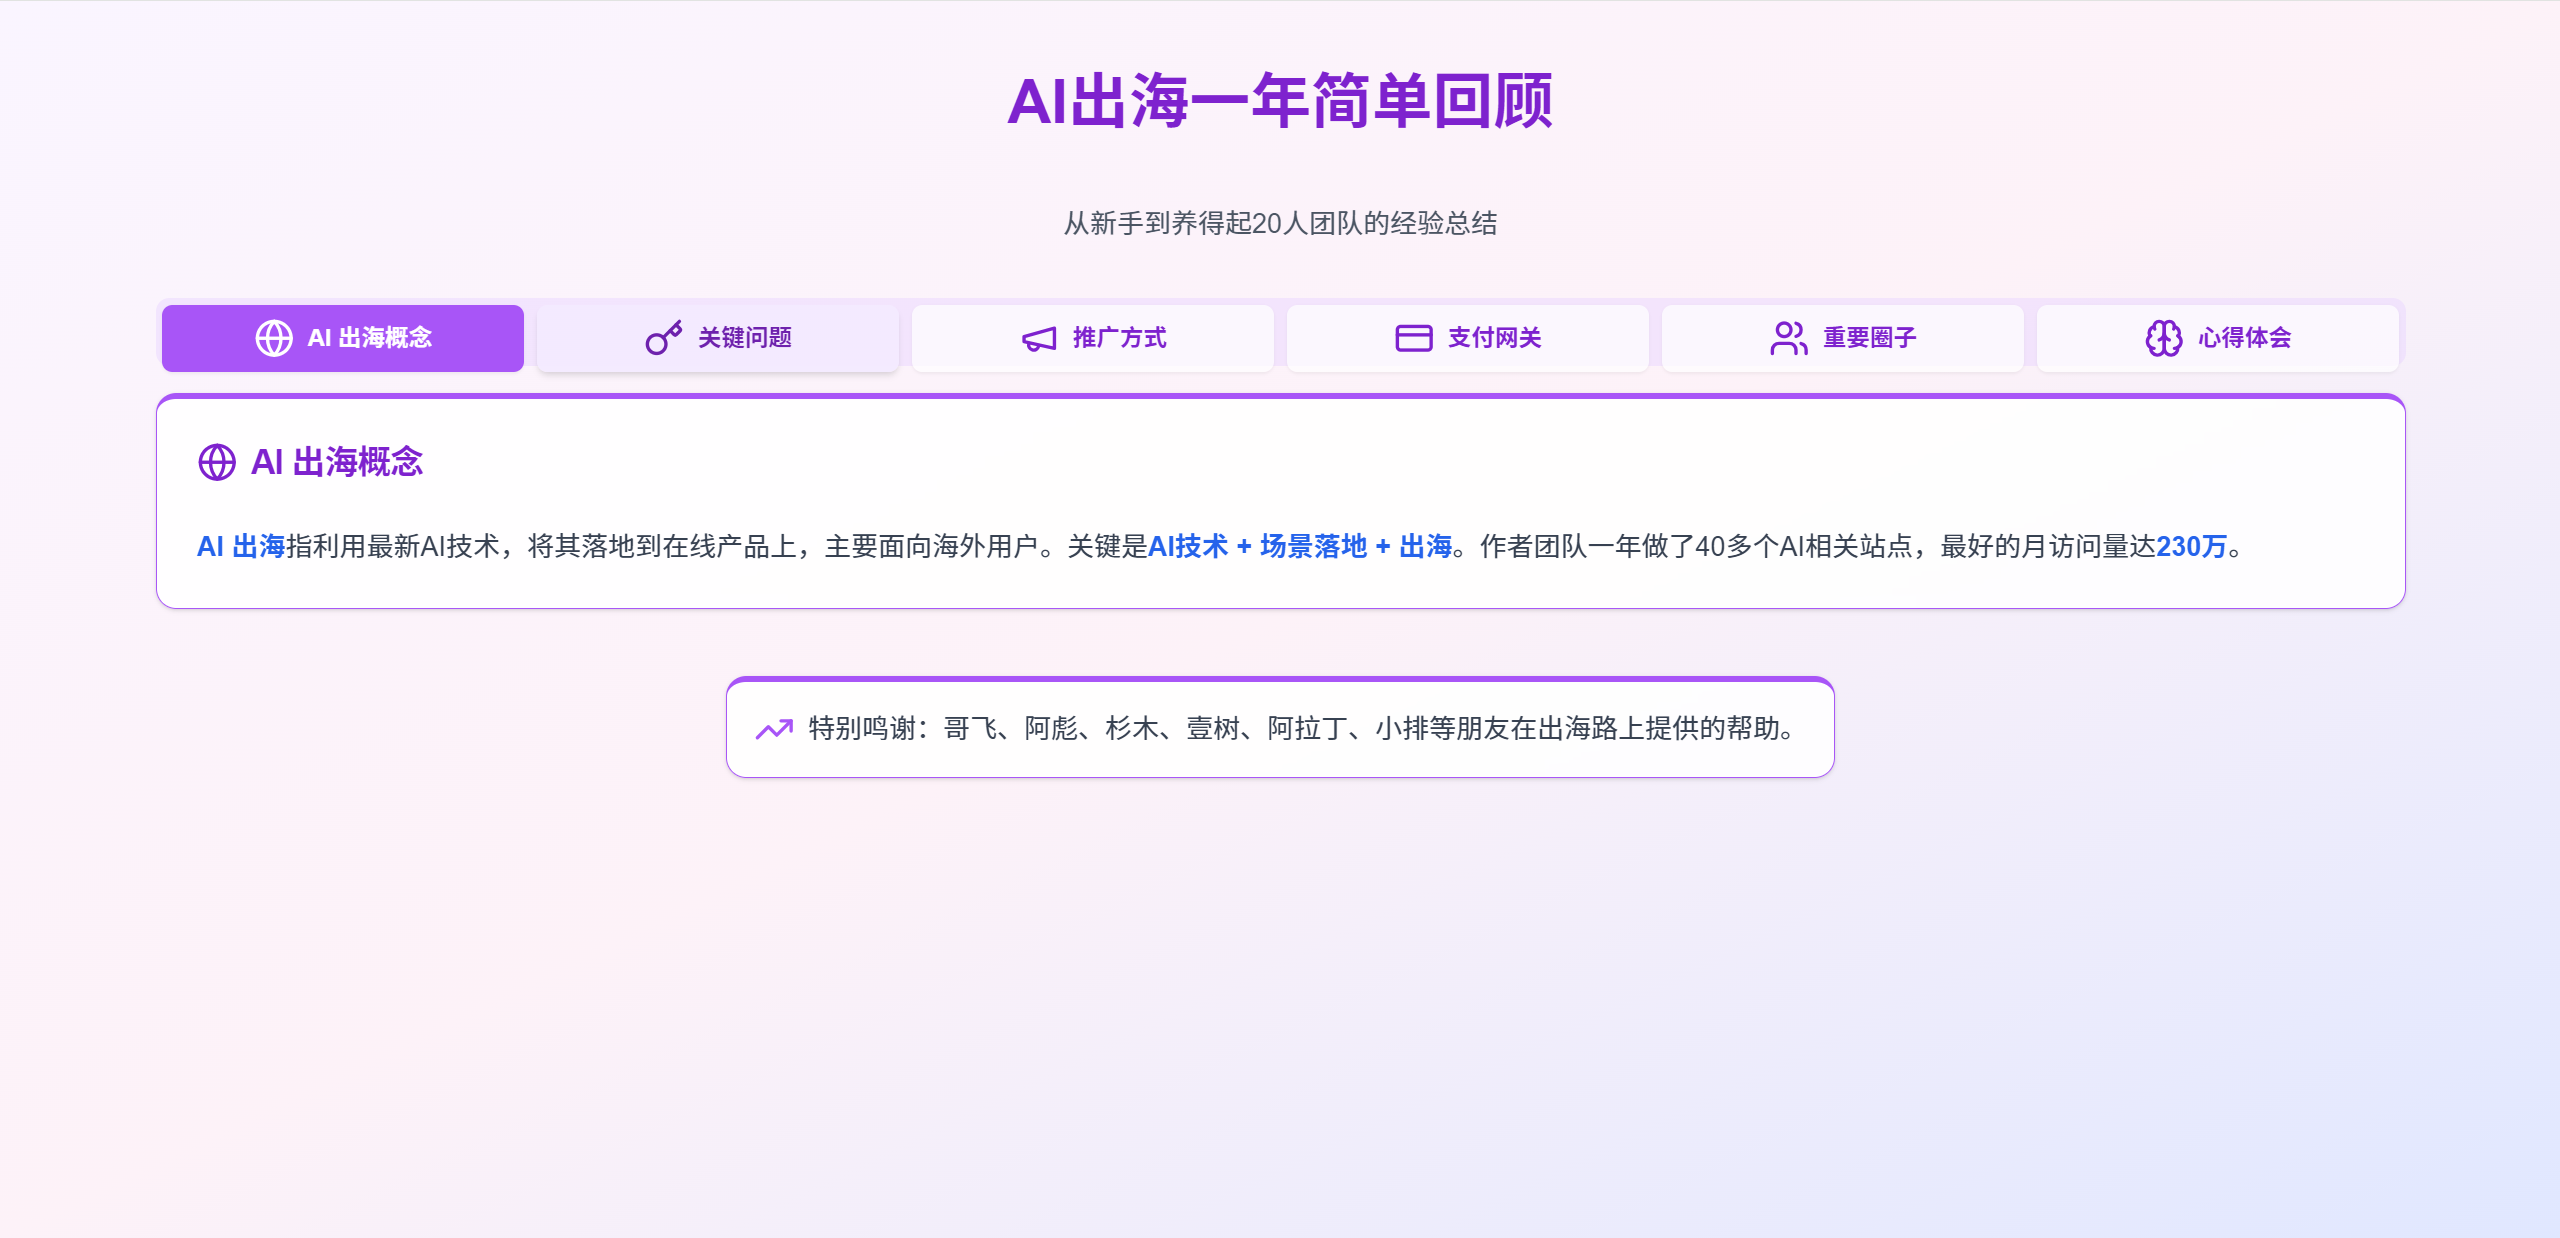Click the people icon on 重要圈子 tab
The width and height of the screenshot is (2560, 1238).
(x=1788, y=338)
